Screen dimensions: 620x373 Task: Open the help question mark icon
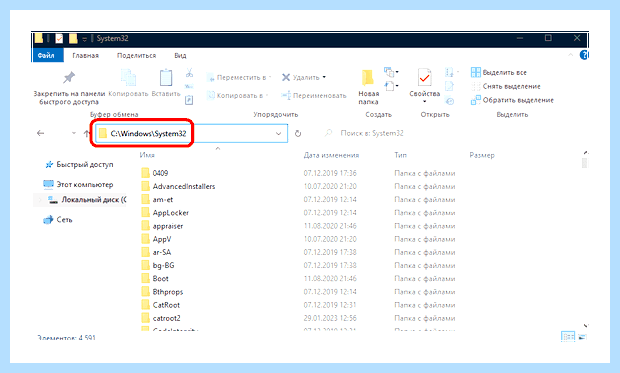(x=584, y=55)
